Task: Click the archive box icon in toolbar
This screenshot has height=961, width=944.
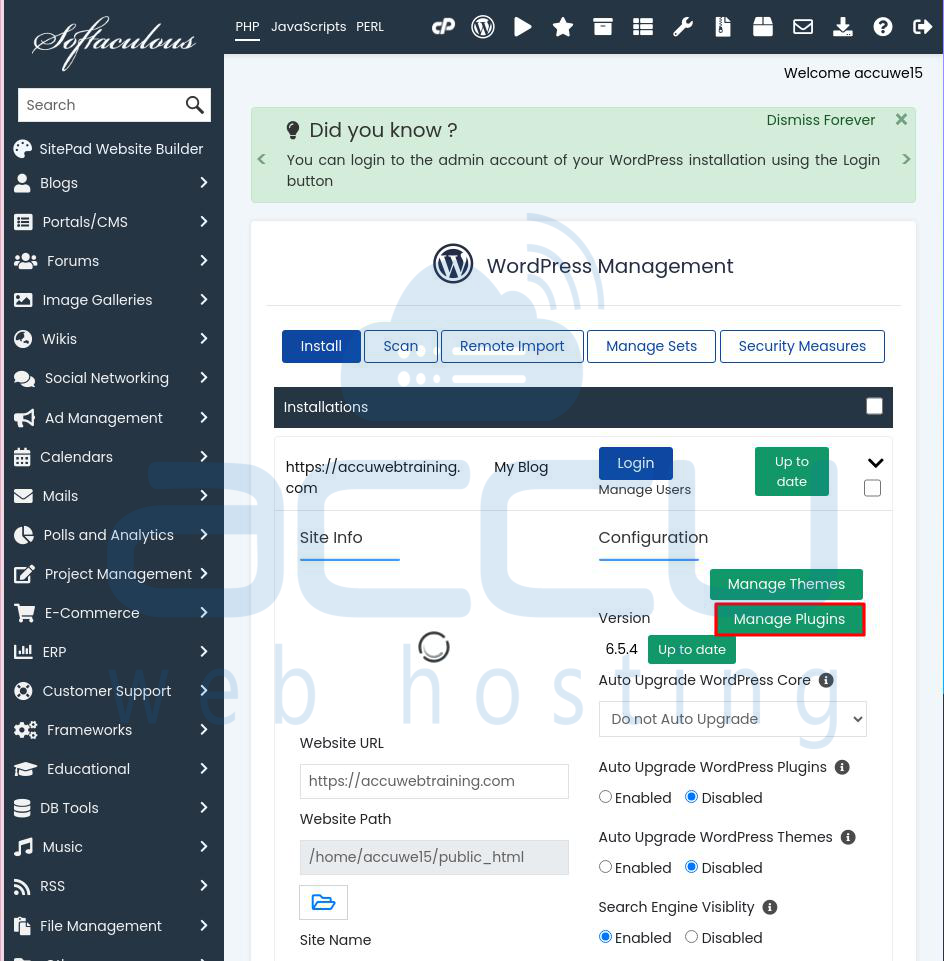Action: (x=603, y=27)
